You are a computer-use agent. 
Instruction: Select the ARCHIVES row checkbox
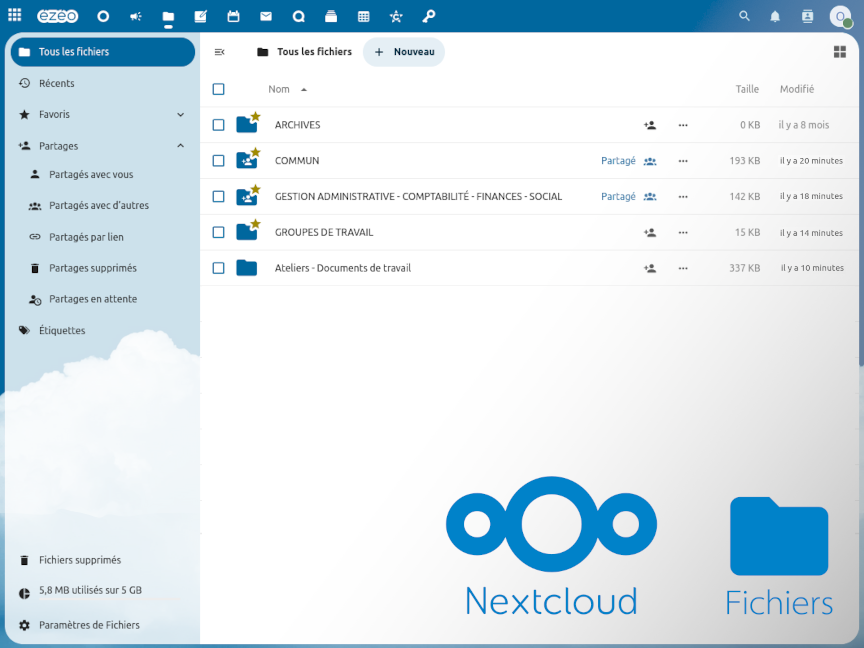(x=218, y=125)
